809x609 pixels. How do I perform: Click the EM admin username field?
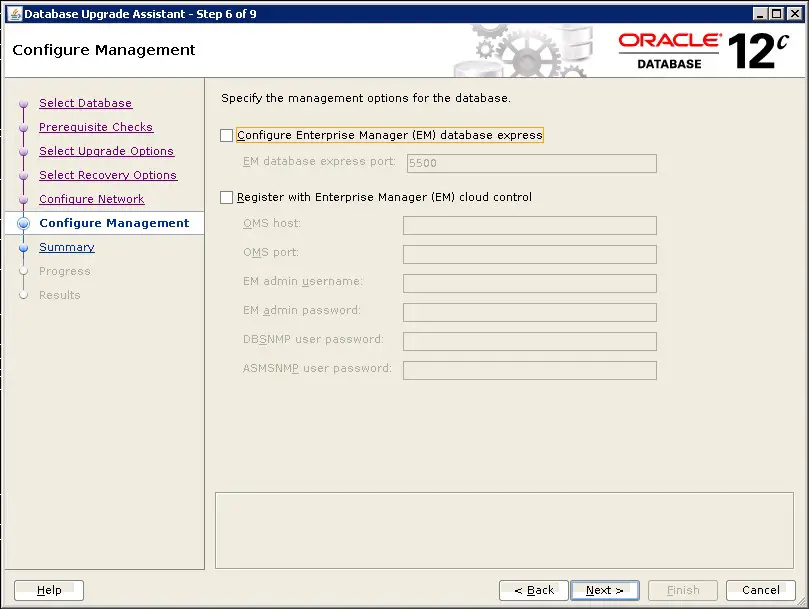[x=529, y=283]
